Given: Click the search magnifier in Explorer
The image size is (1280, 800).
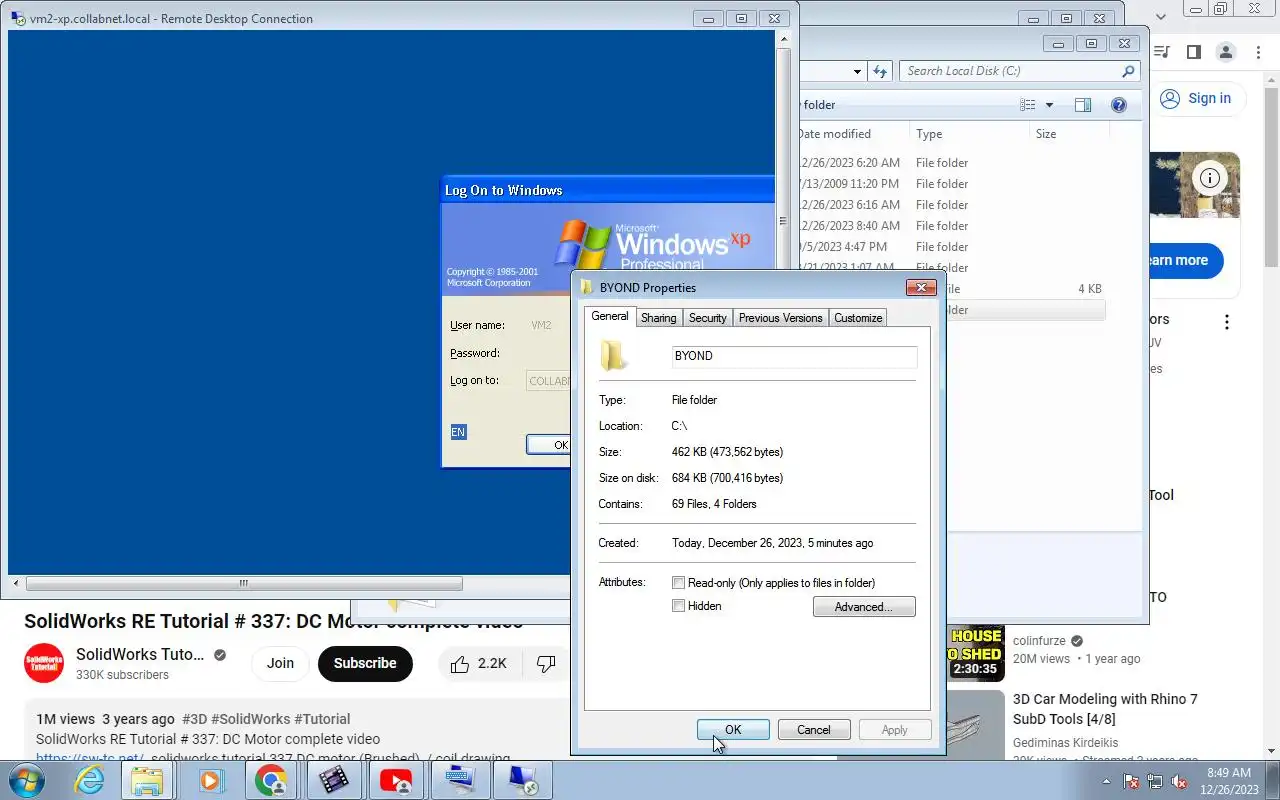Looking at the screenshot, I should click(x=1128, y=71).
